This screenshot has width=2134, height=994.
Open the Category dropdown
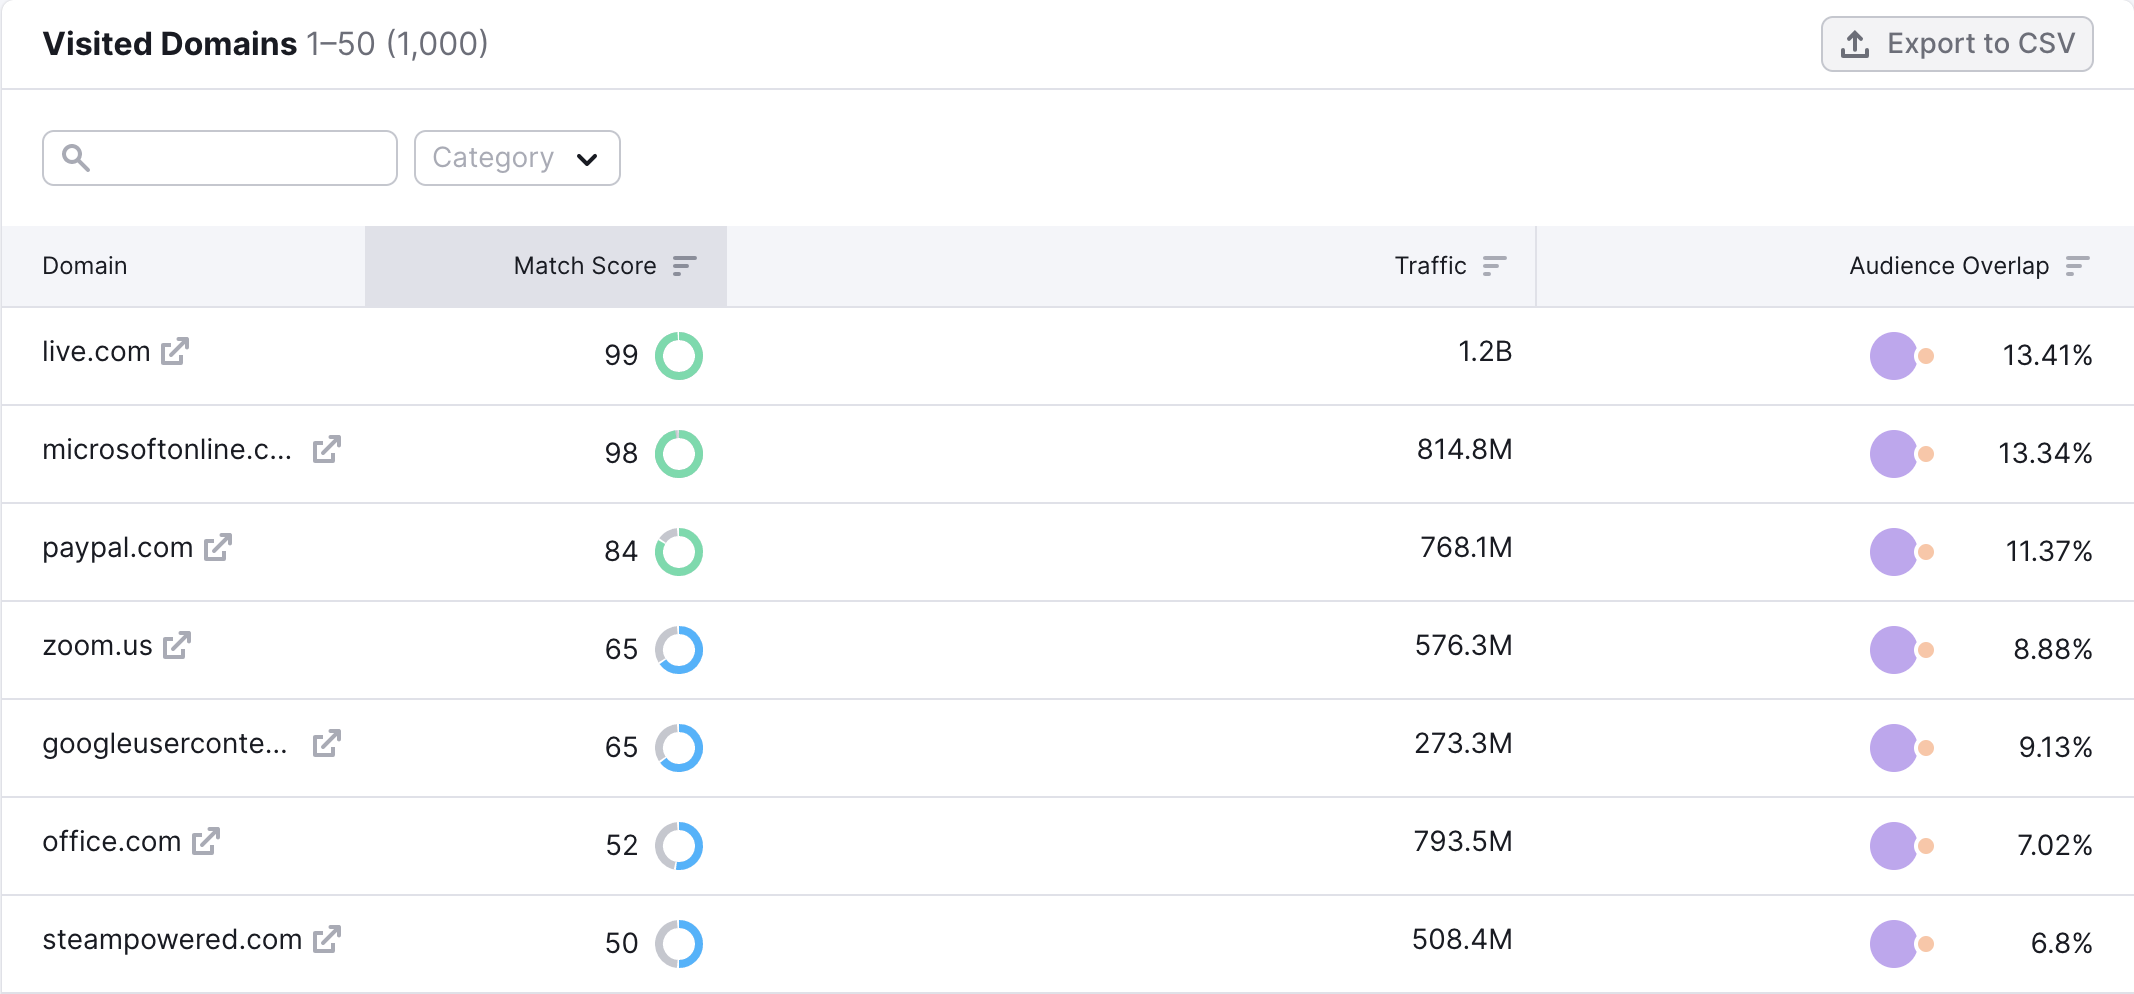517,158
